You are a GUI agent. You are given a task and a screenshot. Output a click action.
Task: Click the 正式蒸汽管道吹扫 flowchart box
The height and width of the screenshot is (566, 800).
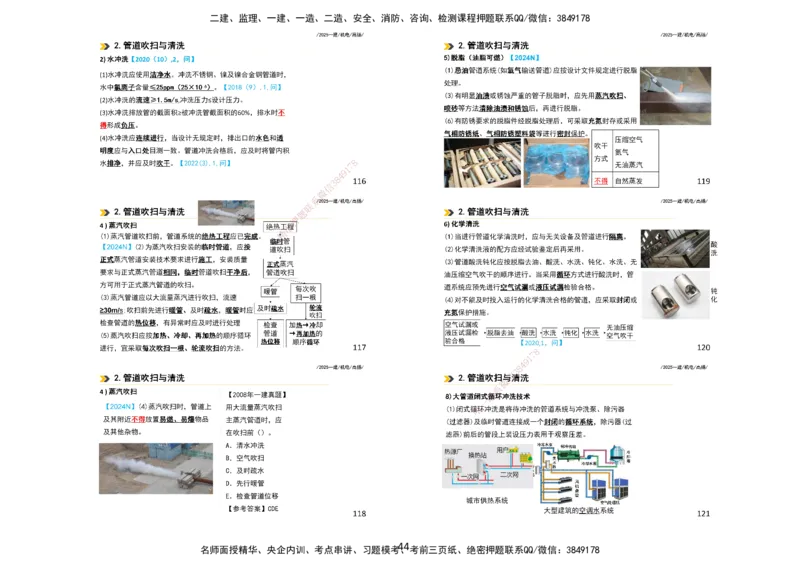pos(280,268)
